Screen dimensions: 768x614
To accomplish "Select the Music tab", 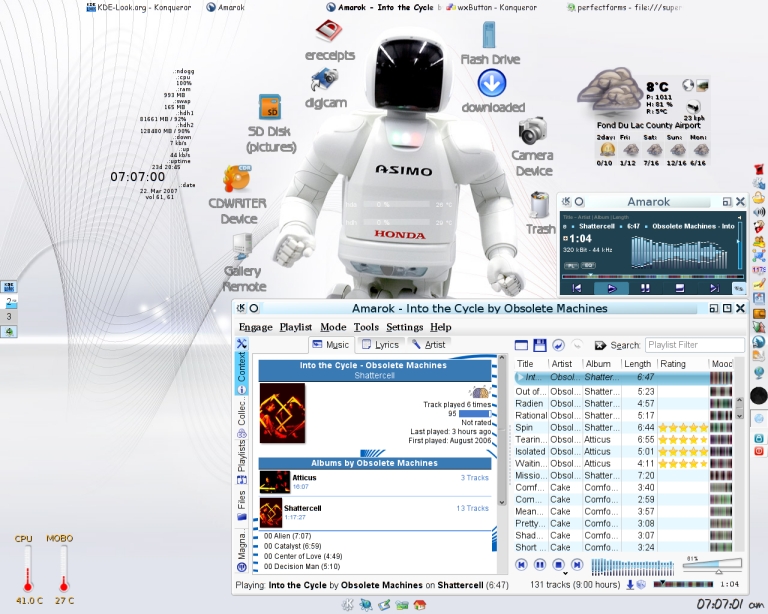I will point(331,345).
